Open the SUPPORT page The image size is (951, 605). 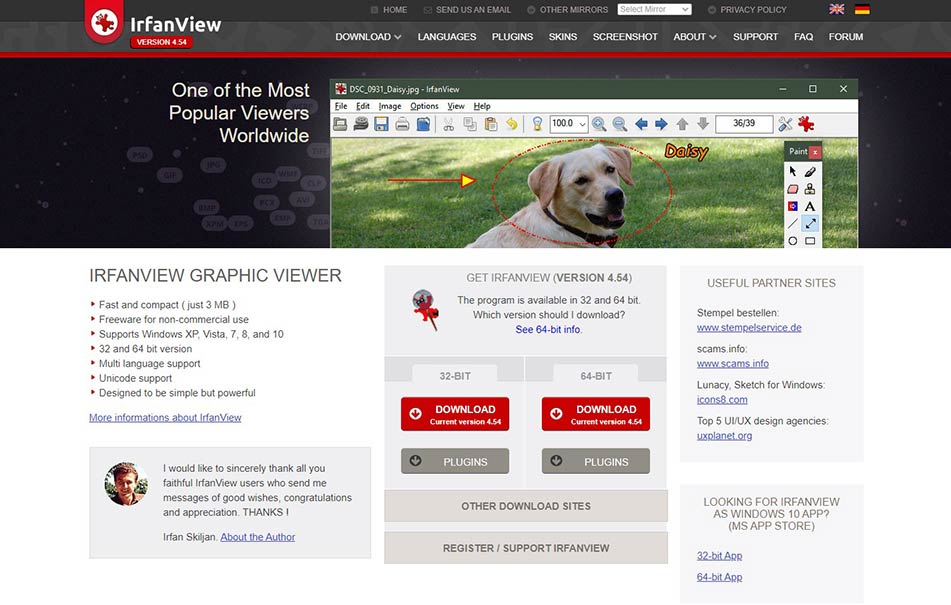pos(755,36)
